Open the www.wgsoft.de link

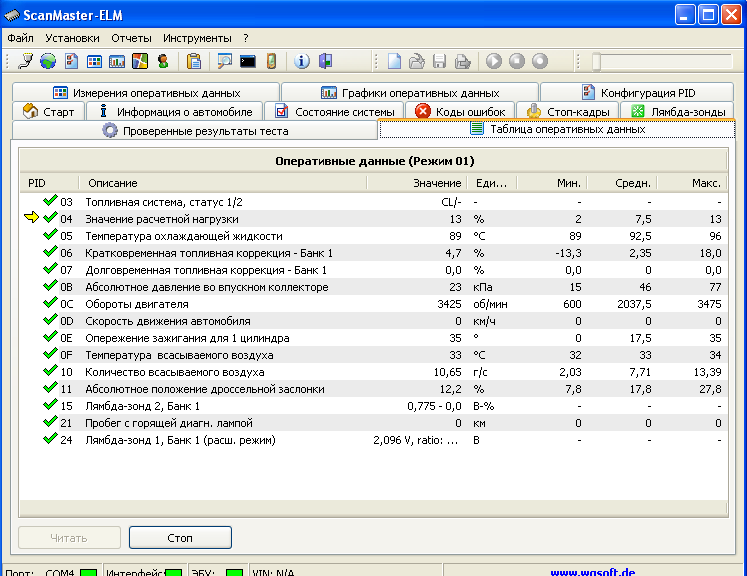coord(593,573)
